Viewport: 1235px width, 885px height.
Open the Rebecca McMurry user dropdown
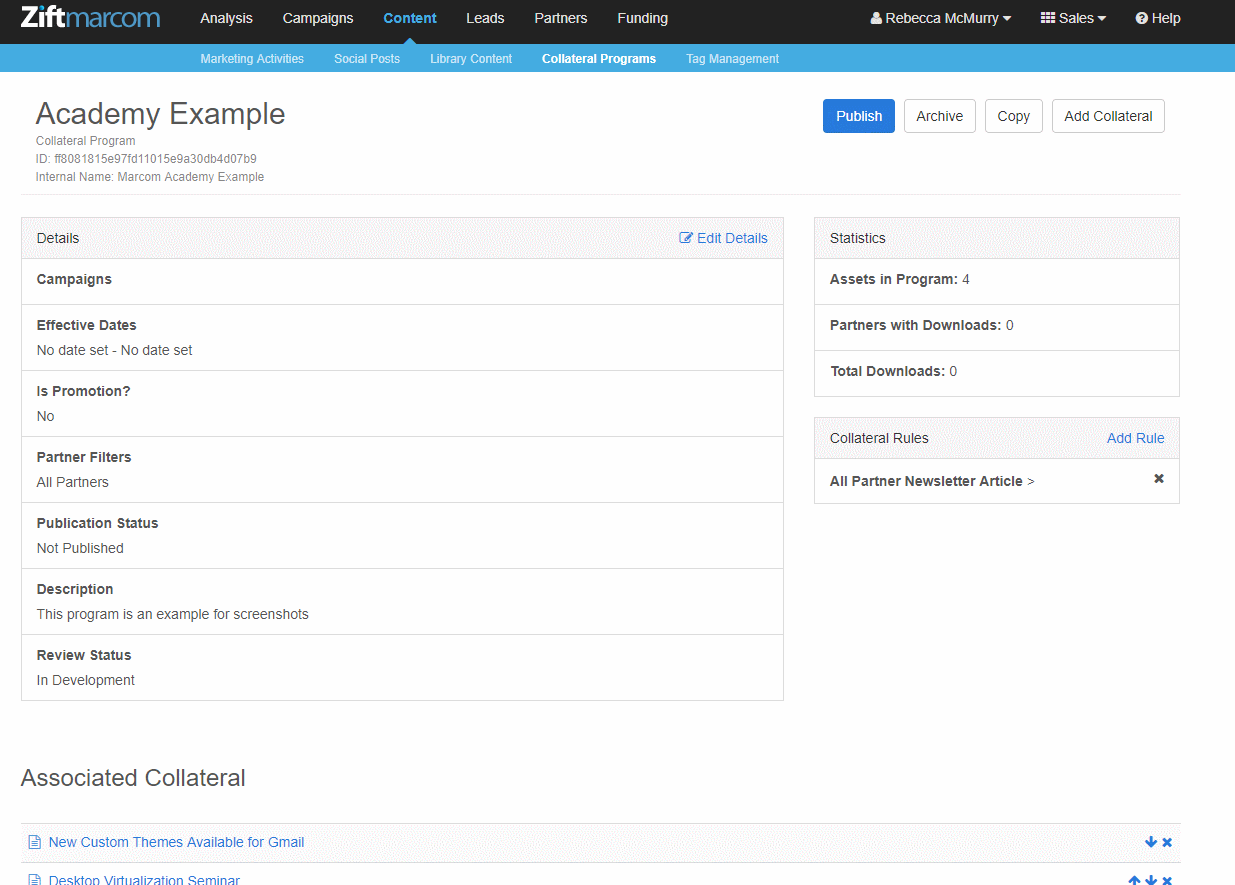941,18
